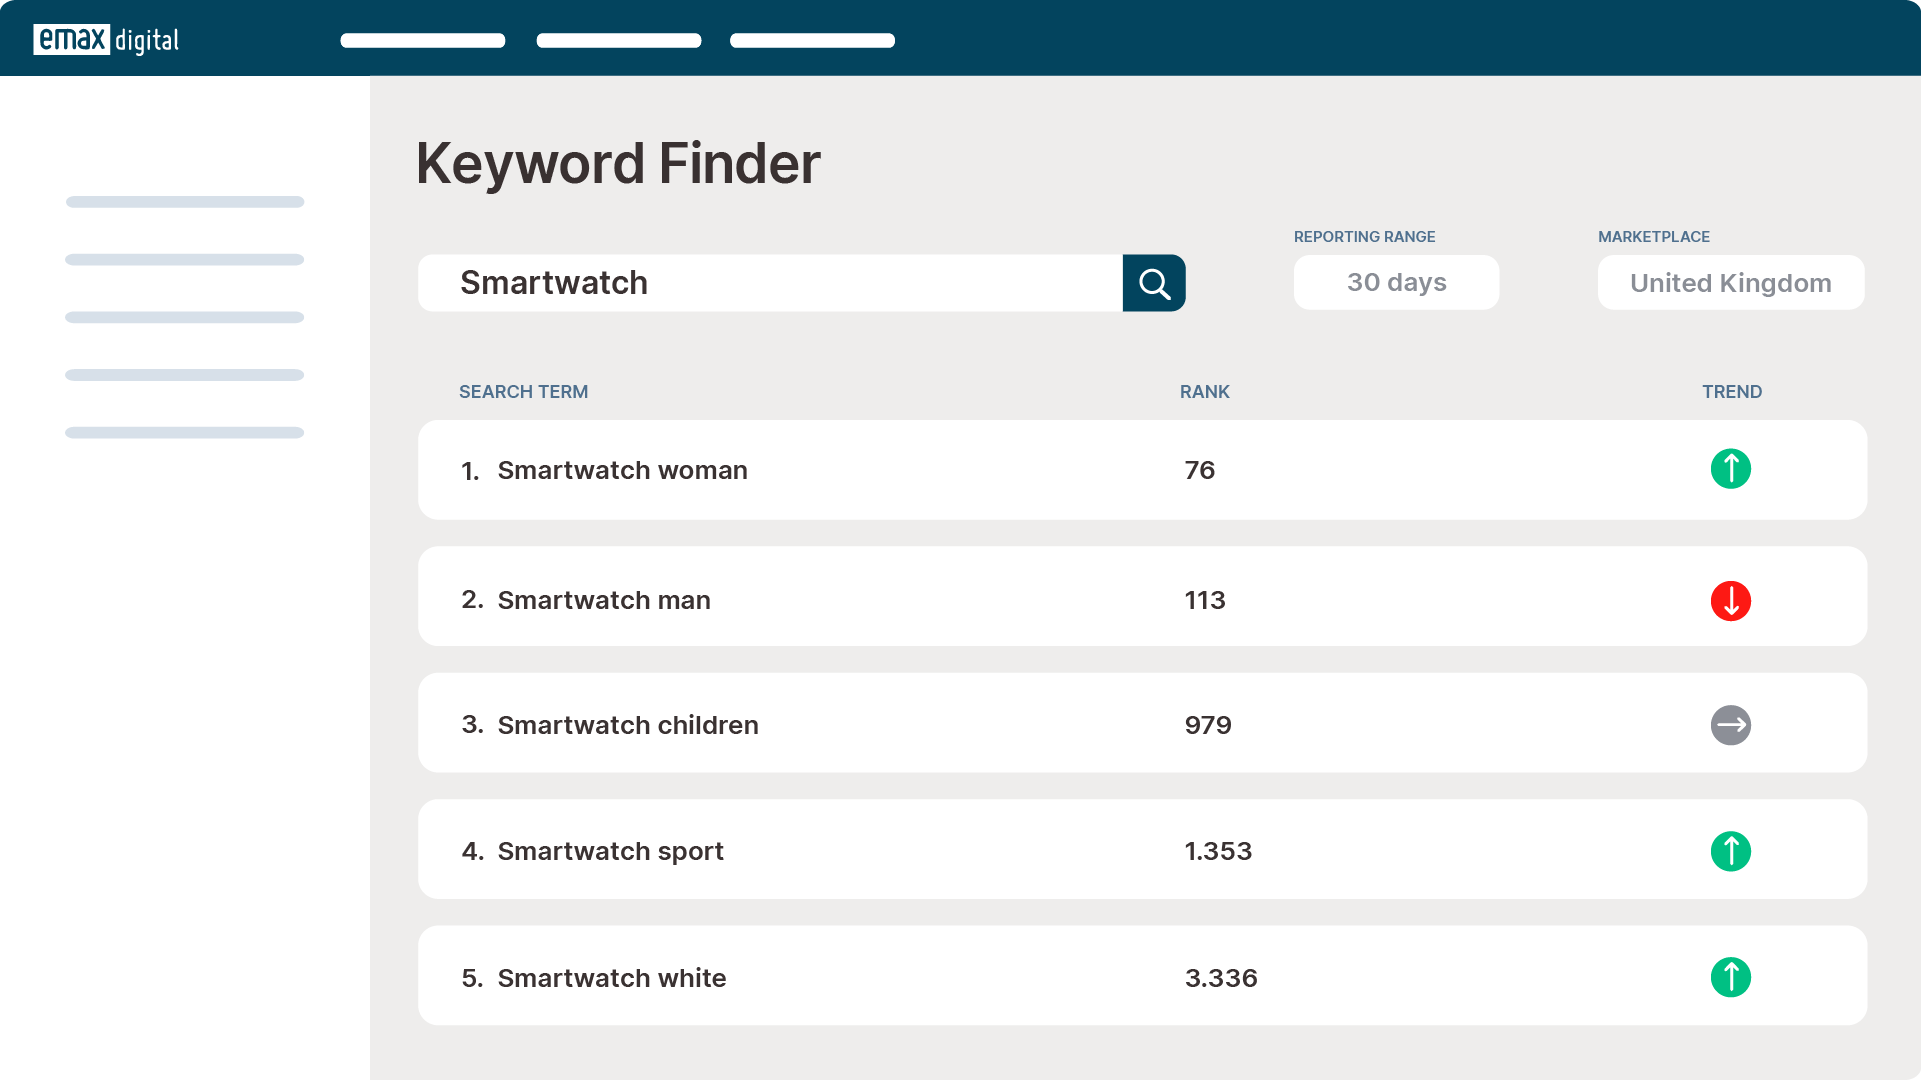The width and height of the screenshot is (1921, 1080).
Task: Sort by the RANK column header
Action: (1204, 392)
